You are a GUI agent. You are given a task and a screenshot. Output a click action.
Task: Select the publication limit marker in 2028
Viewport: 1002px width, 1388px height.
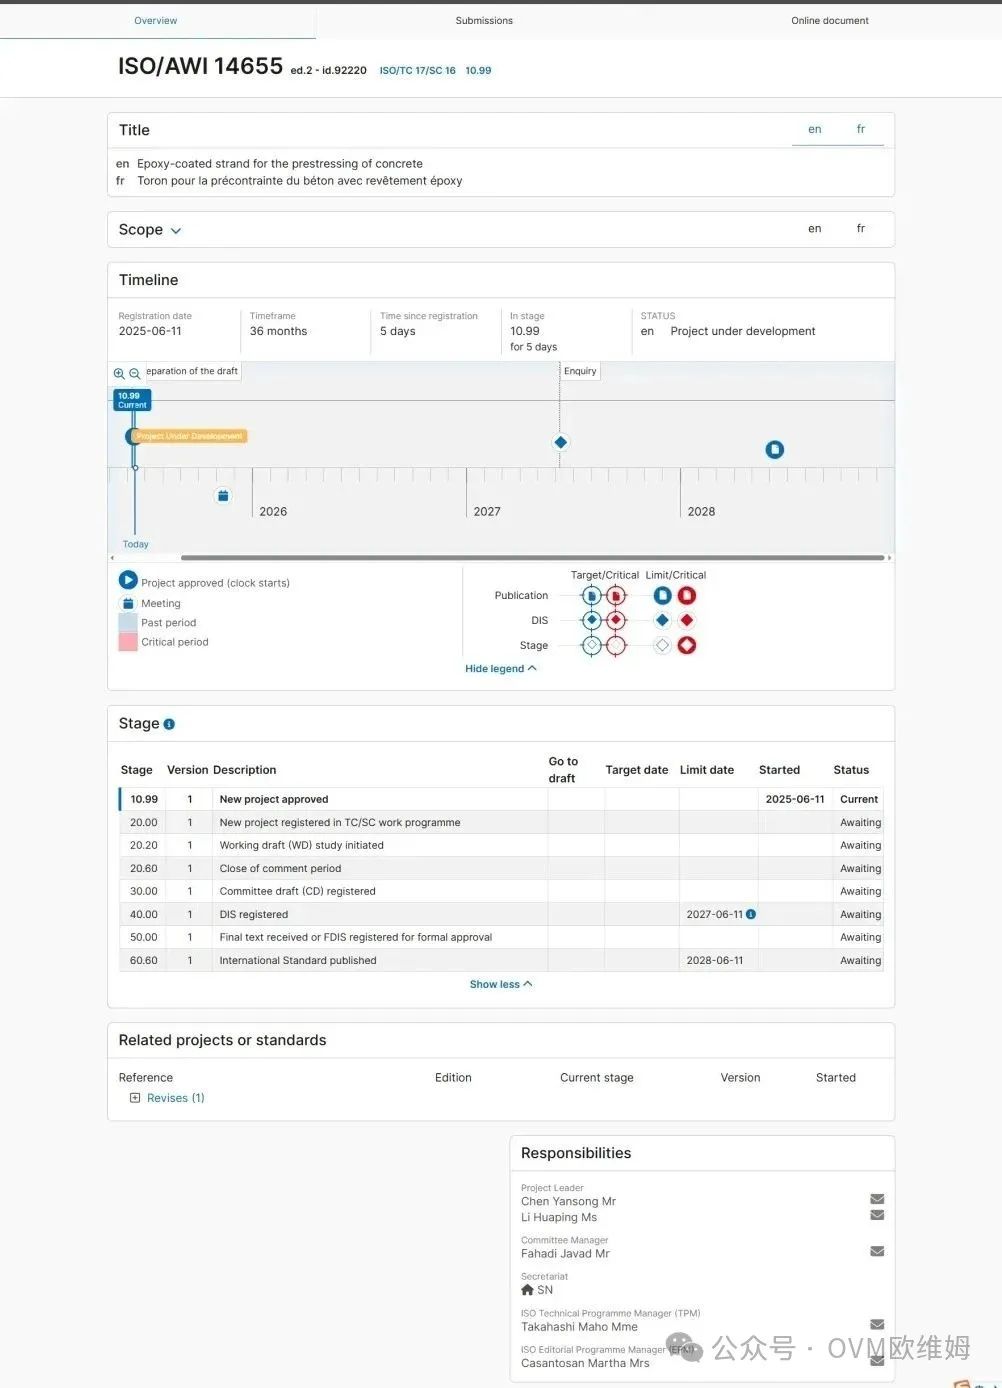point(774,450)
